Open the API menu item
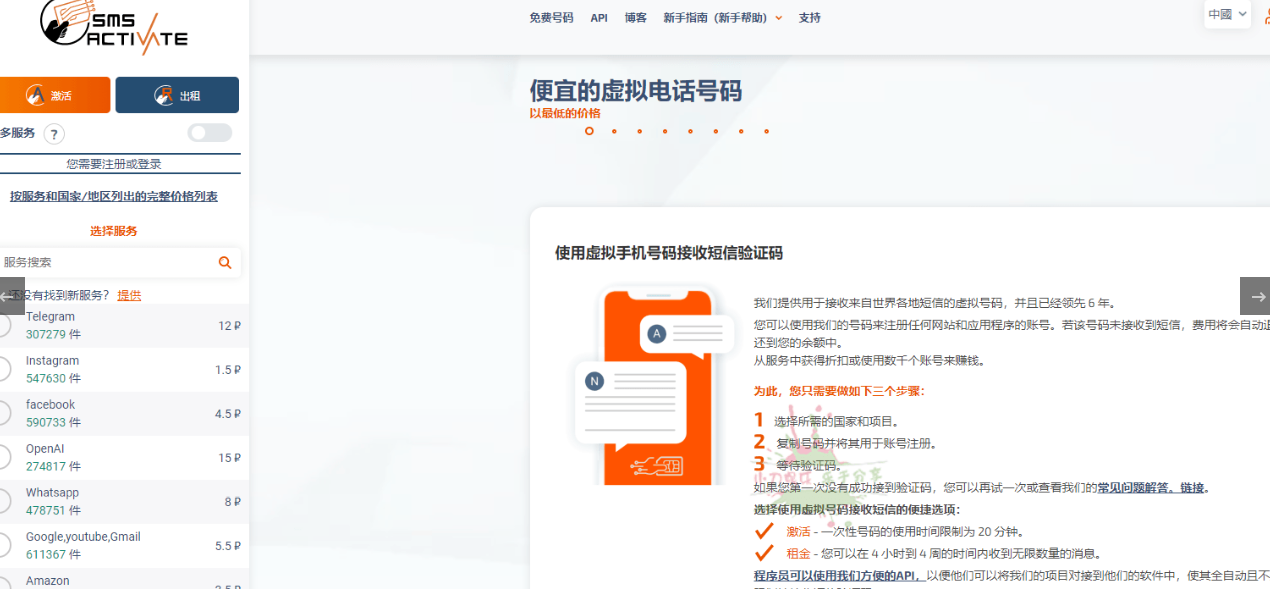The width and height of the screenshot is (1270, 589). 599,18
